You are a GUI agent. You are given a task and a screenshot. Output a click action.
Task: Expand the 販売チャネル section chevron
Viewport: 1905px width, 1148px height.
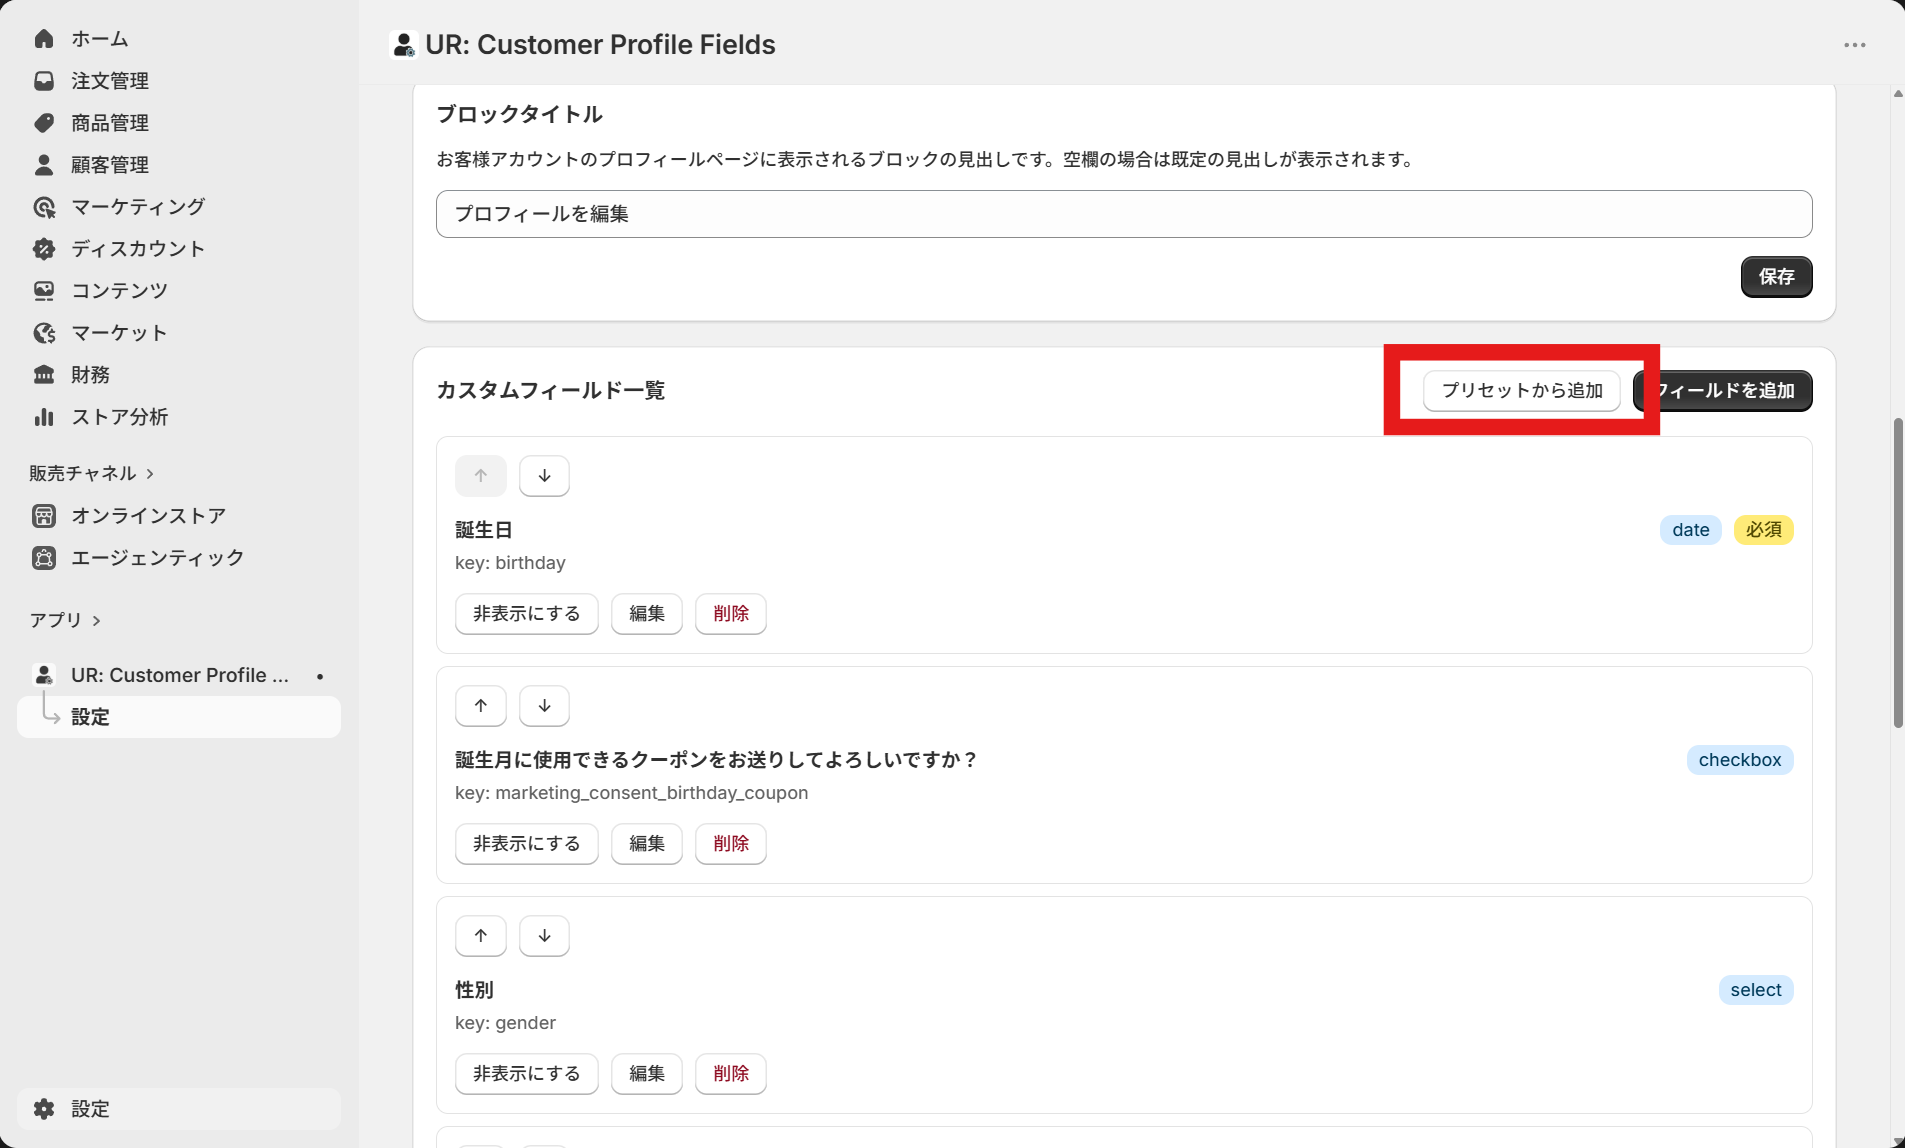pyautogui.click(x=150, y=474)
